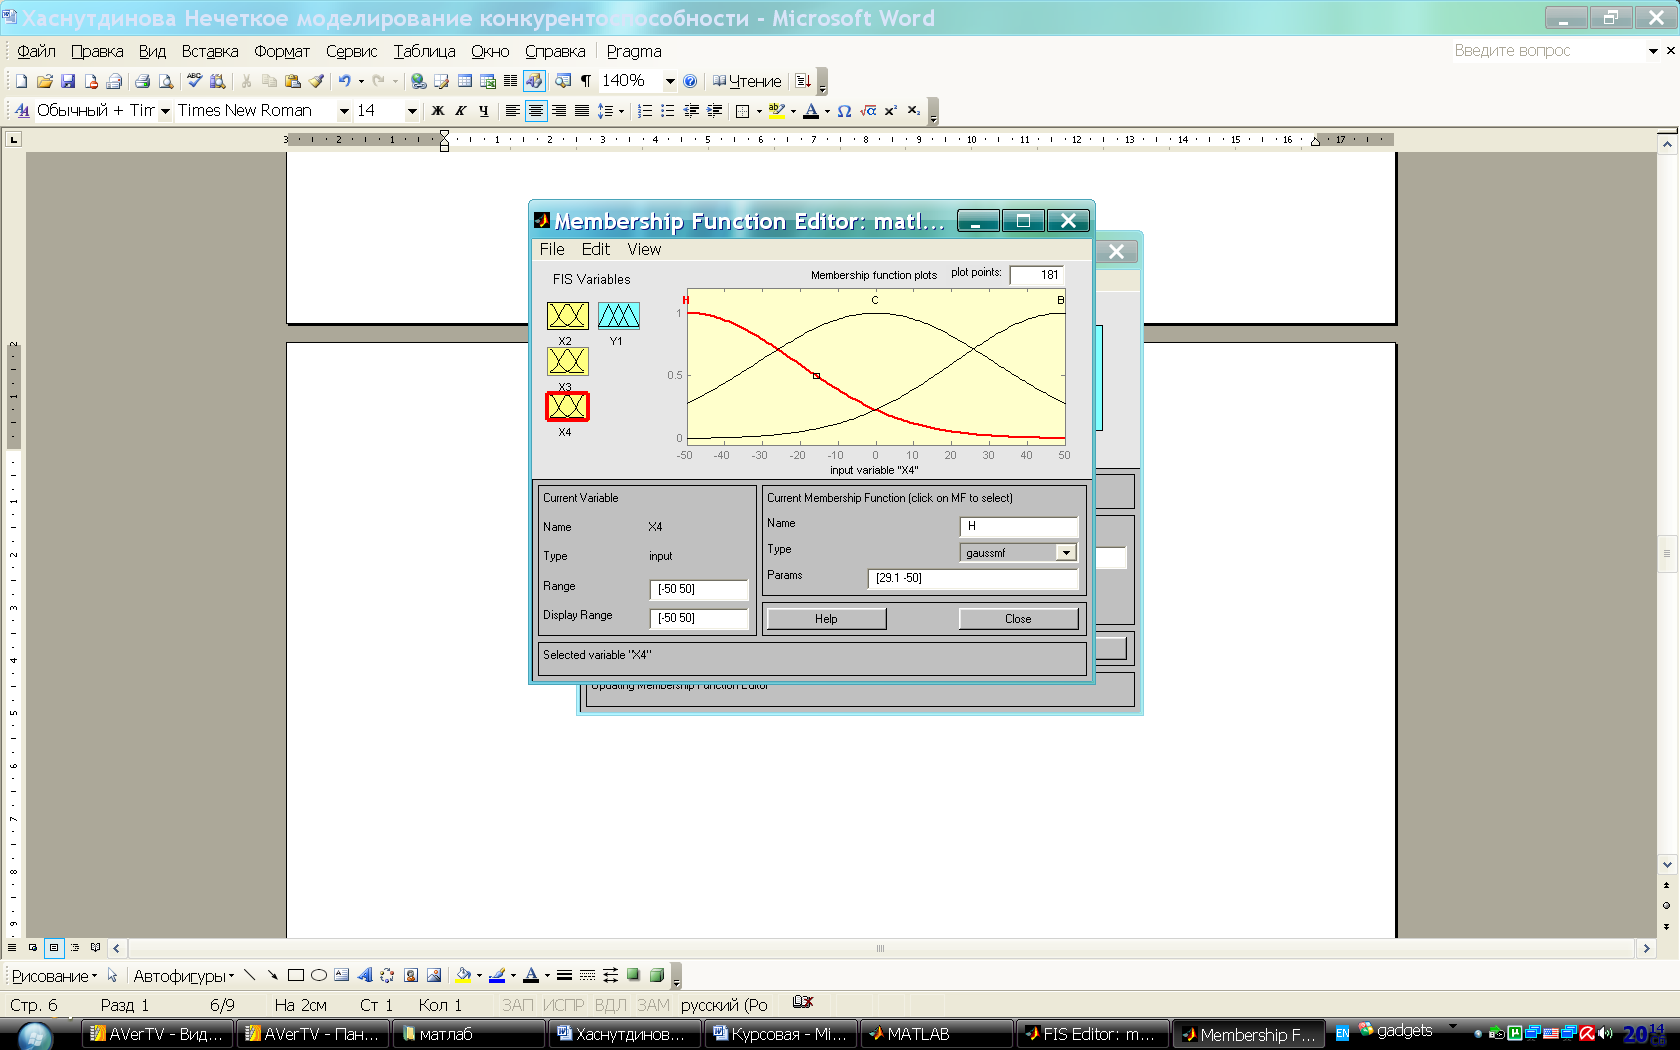
Task: Toggle bulleted list formatting
Action: 668,111
